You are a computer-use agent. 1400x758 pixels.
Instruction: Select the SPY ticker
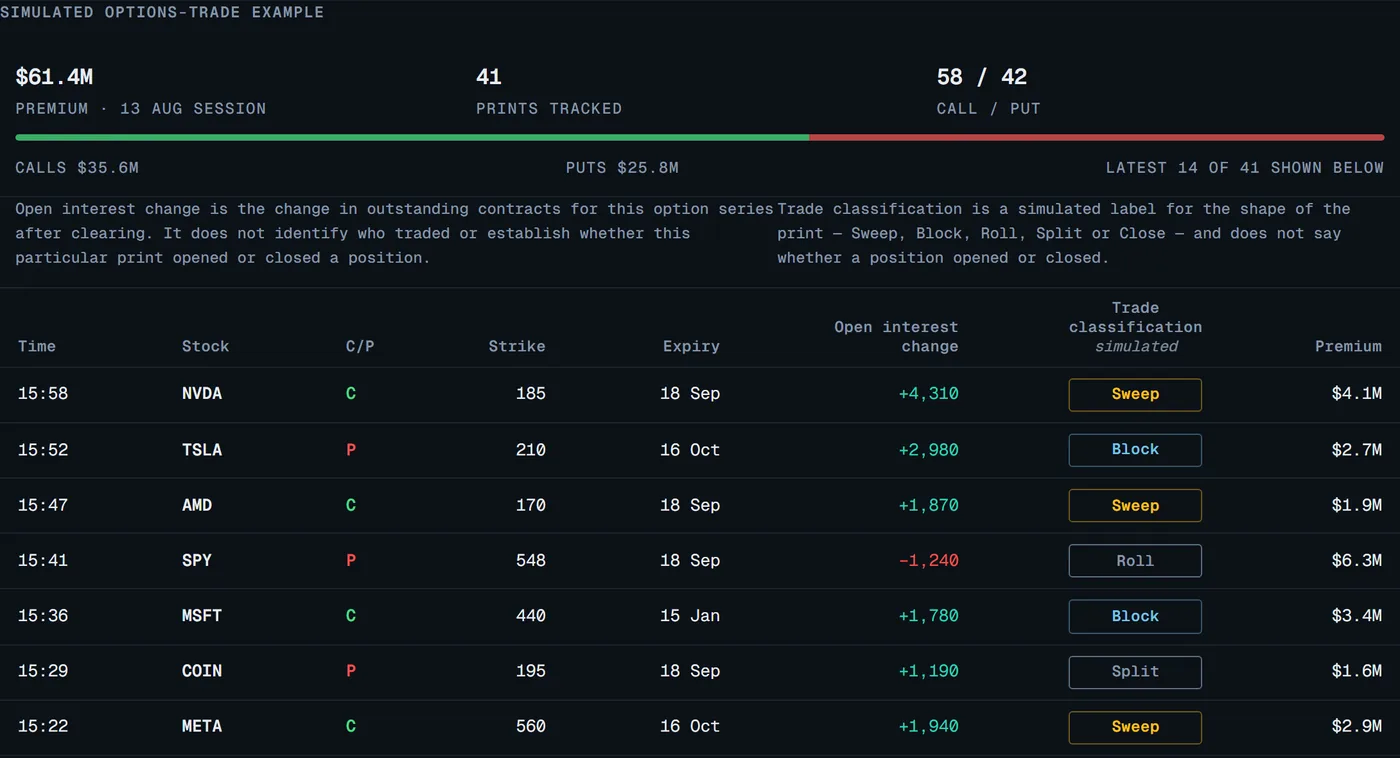coord(197,561)
